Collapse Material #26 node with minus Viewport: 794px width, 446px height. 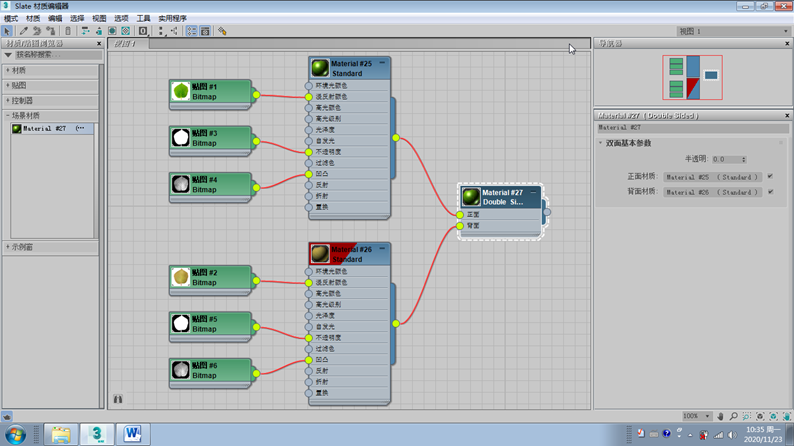[382, 249]
